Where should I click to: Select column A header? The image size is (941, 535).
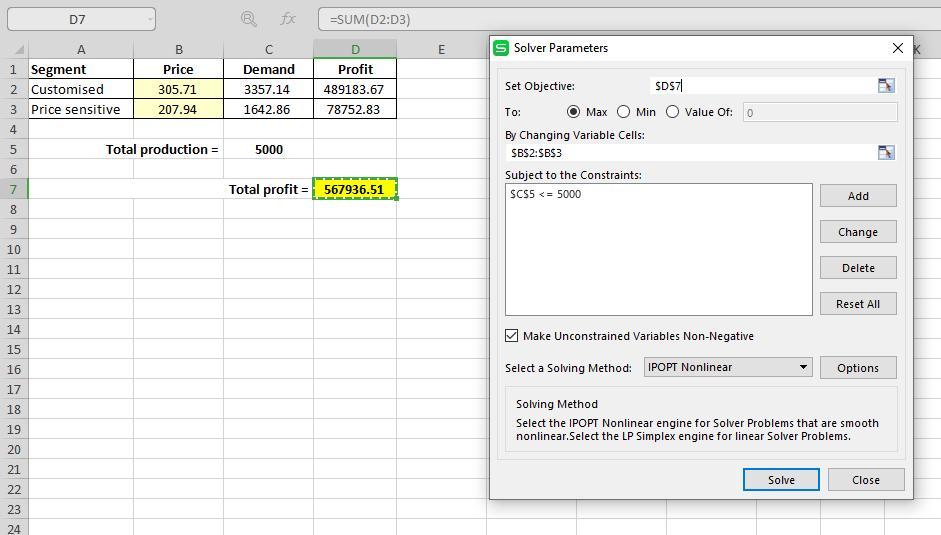(81, 49)
